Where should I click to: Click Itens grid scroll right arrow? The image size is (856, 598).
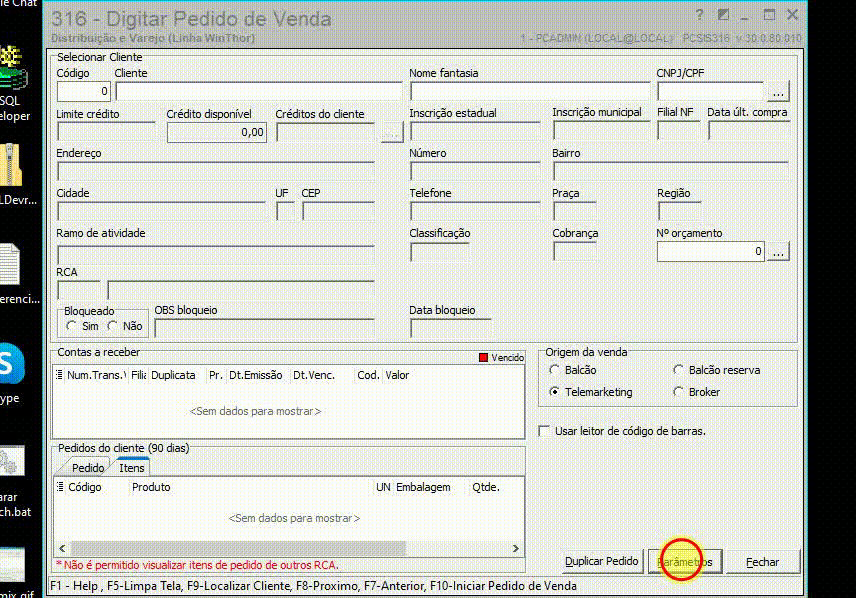(515, 548)
